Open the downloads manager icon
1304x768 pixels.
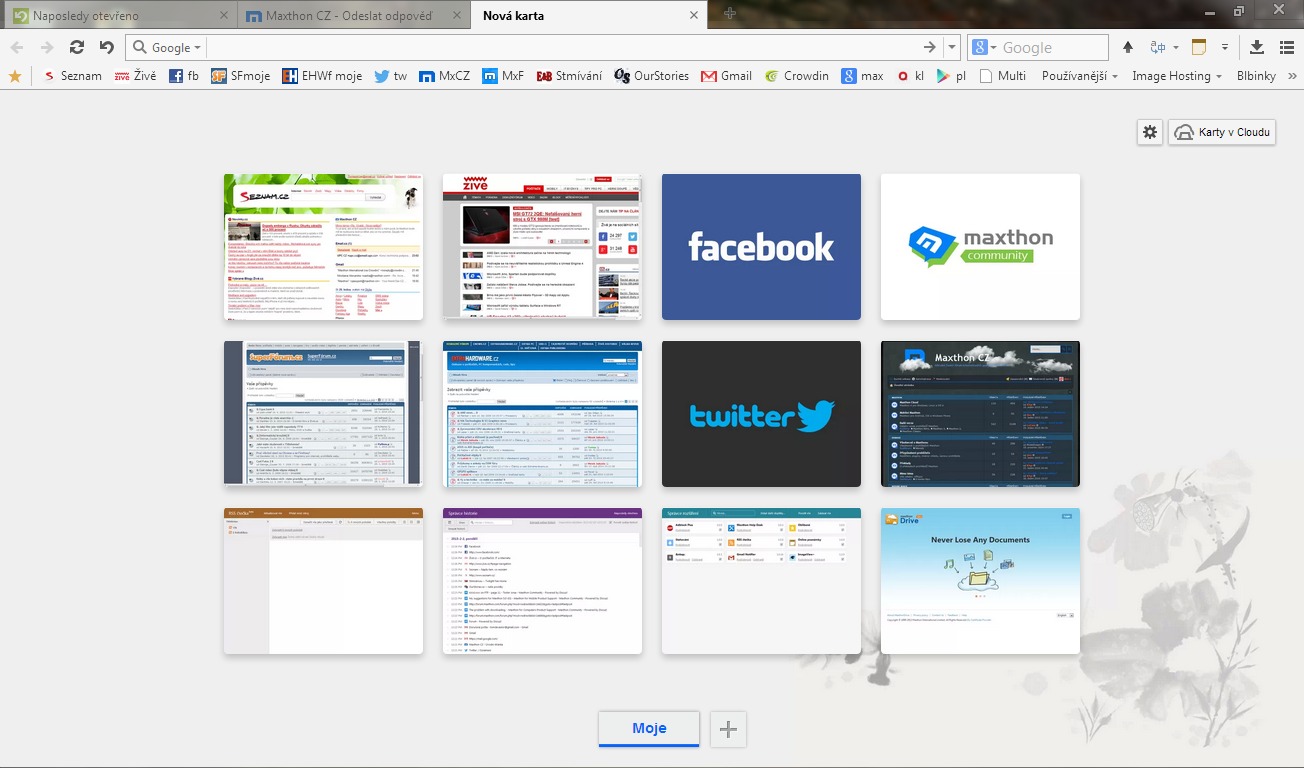coord(1257,47)
